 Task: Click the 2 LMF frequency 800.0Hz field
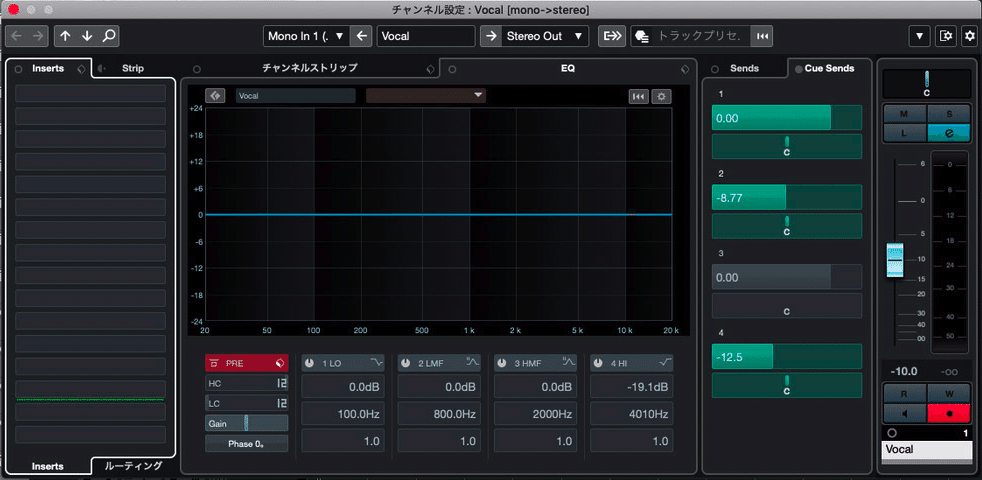(439, 414)
